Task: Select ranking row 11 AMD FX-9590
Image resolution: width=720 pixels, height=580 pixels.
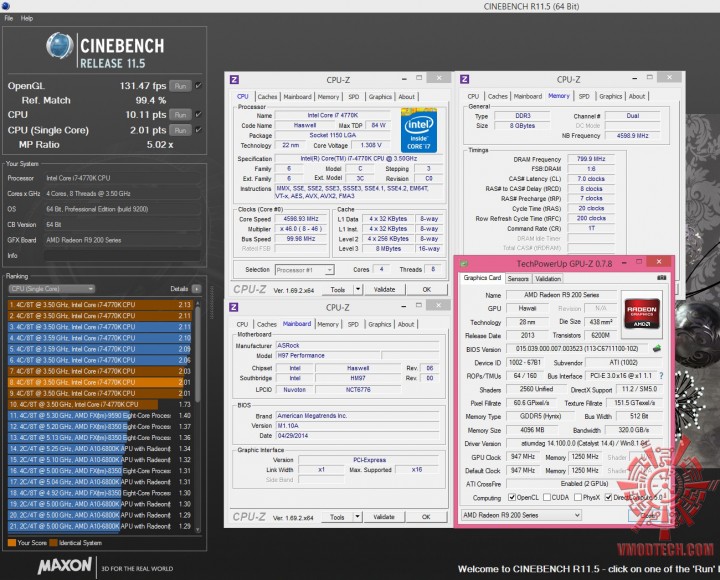Action: click(100, 416)
